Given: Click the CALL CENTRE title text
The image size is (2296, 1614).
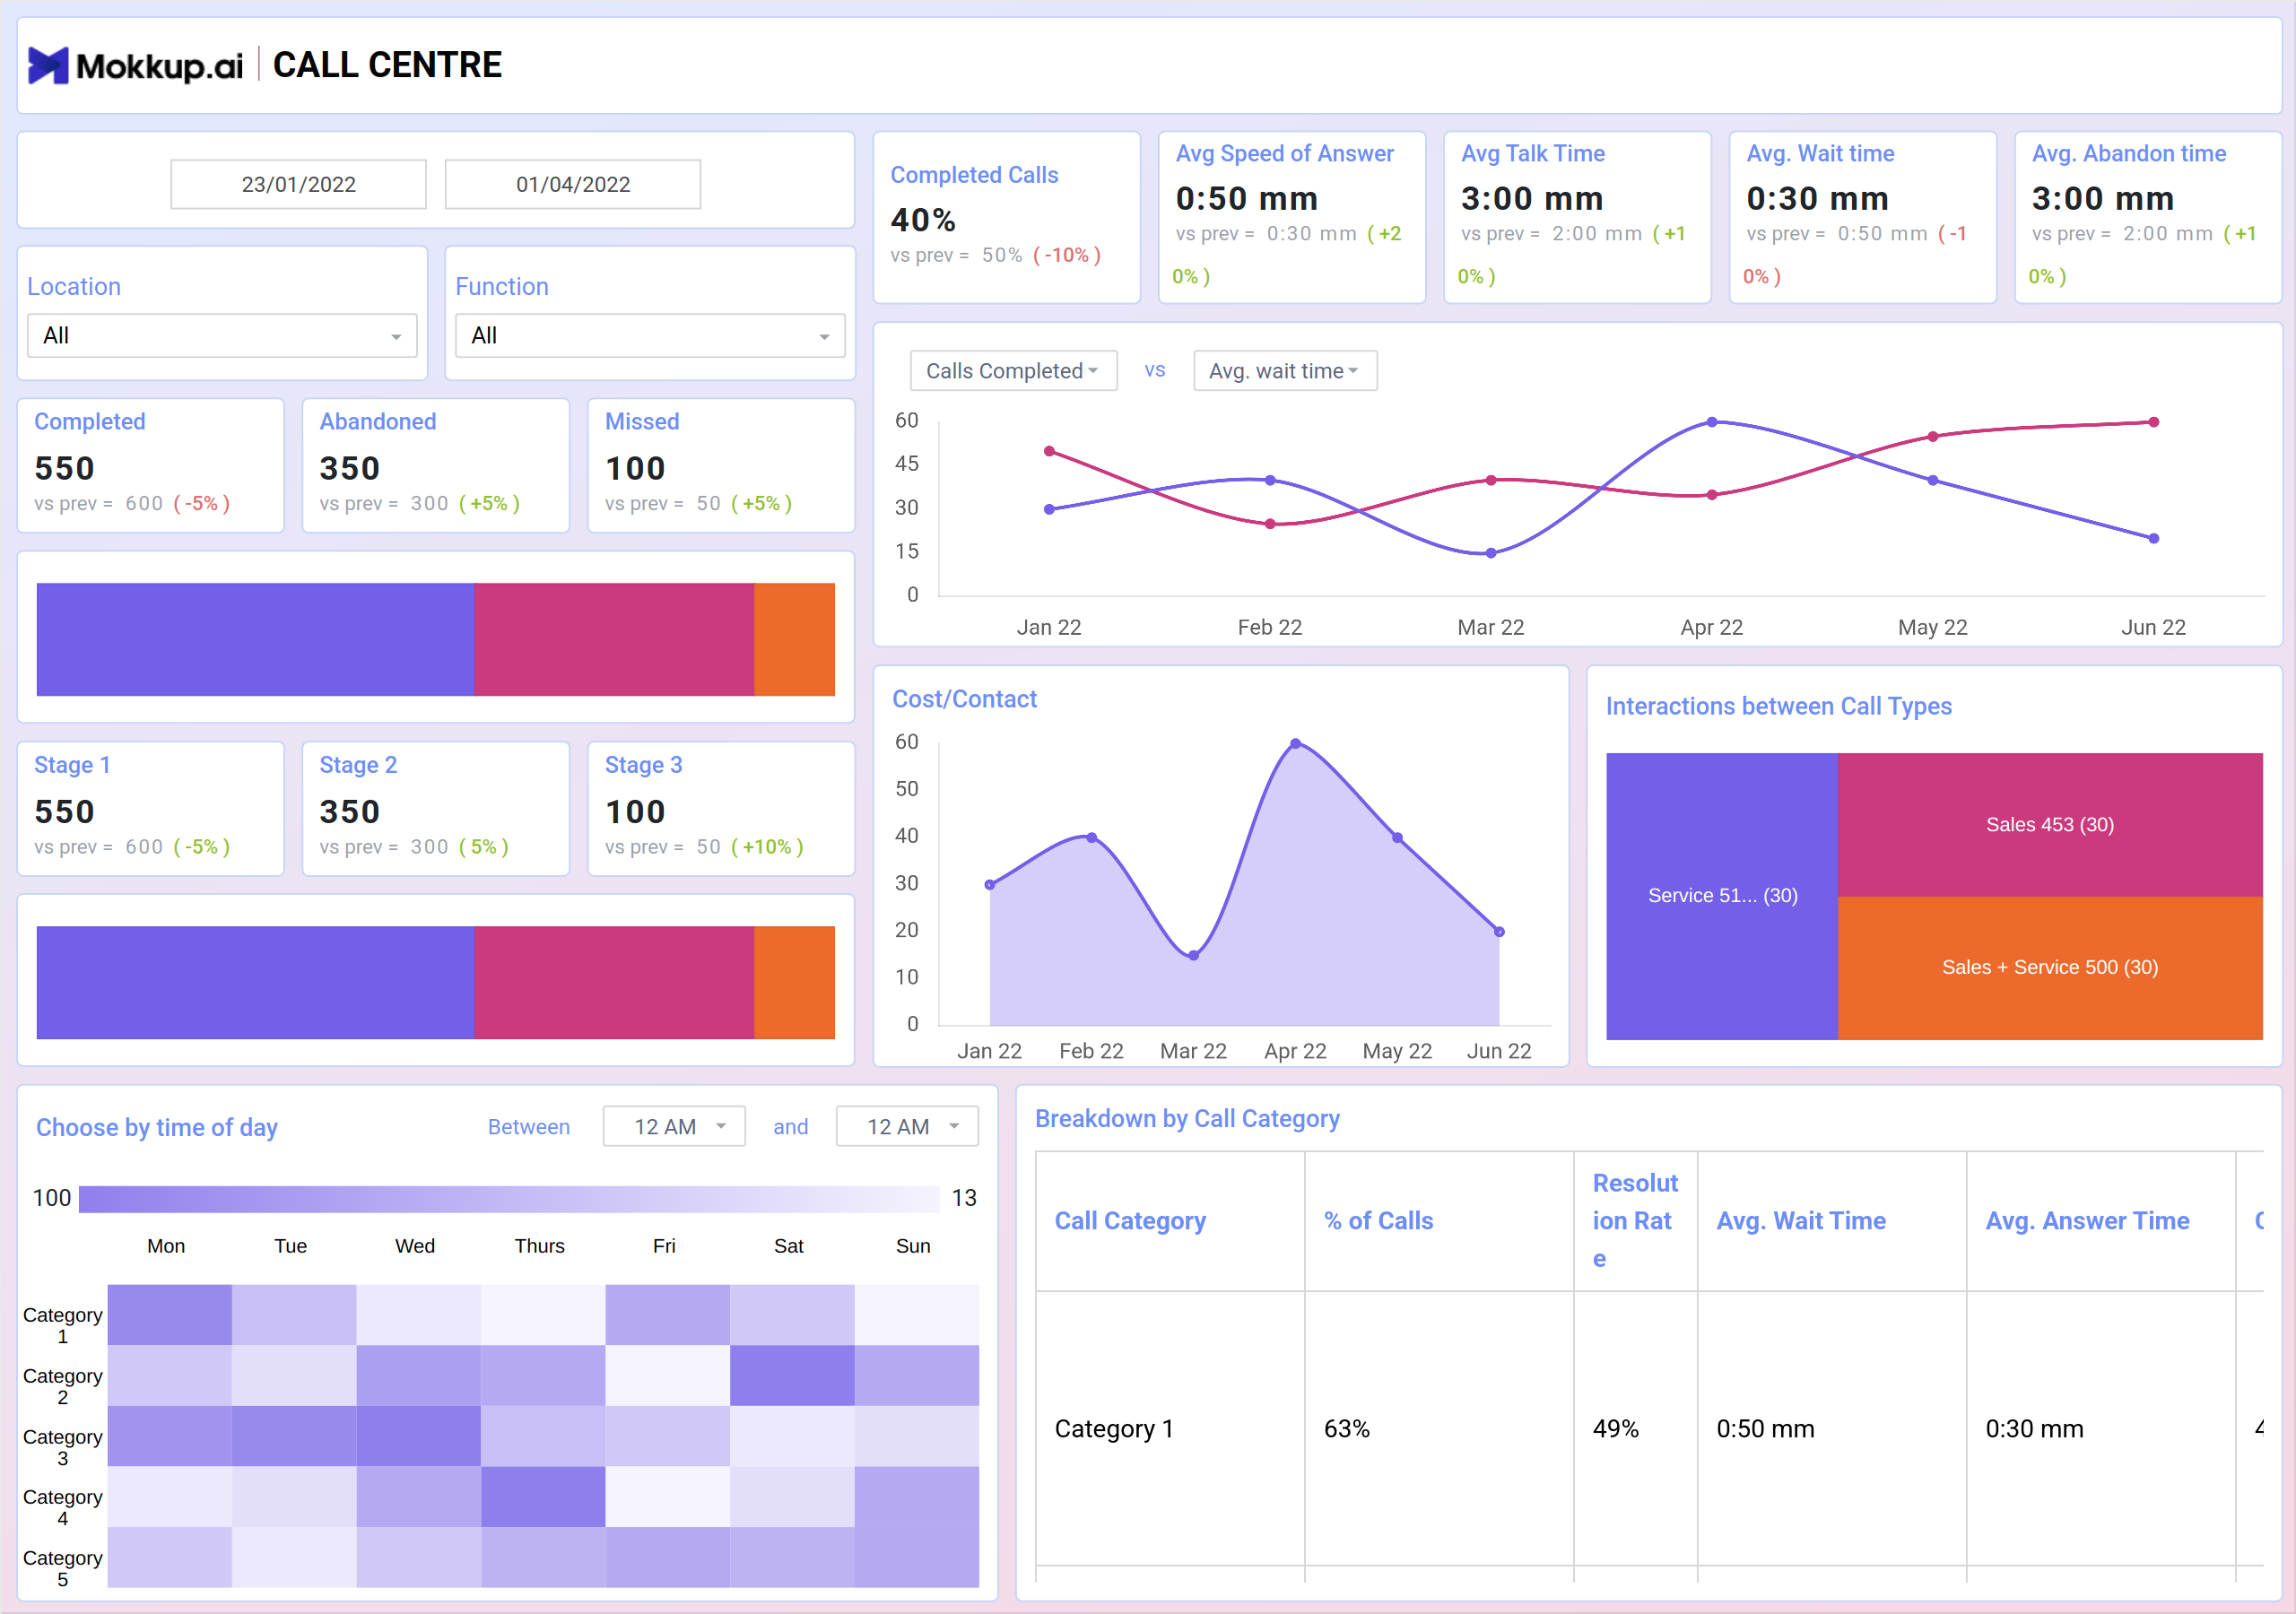Looking at the screenshot, I should pyautogui.click(x=387, y=65).
